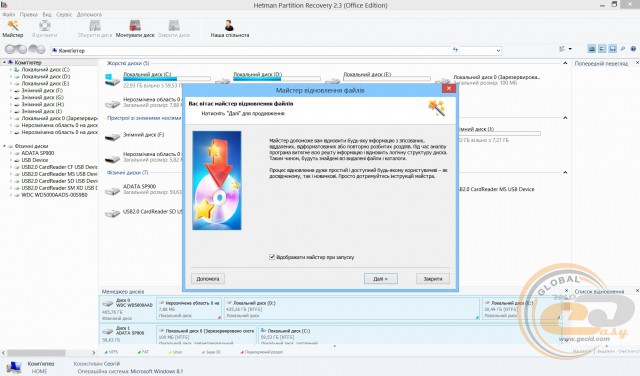Open the Наша спільнота community icon

click(229, 29)
